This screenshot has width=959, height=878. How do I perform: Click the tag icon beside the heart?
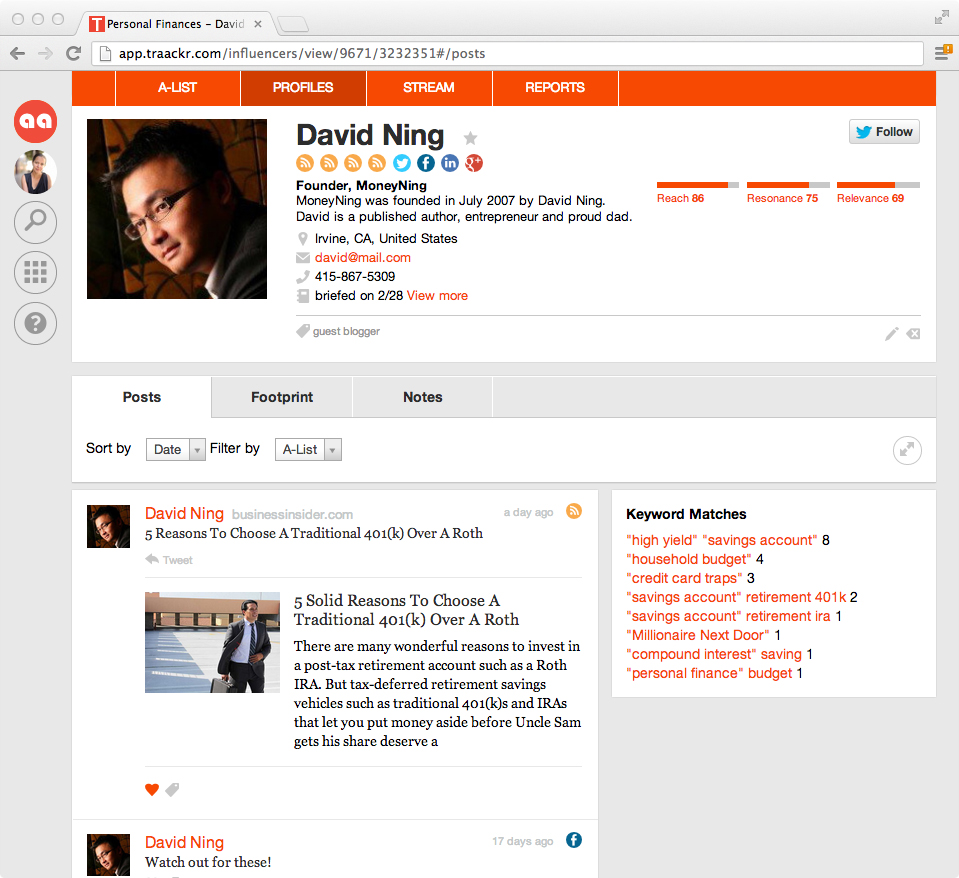(x=172, y=789)
